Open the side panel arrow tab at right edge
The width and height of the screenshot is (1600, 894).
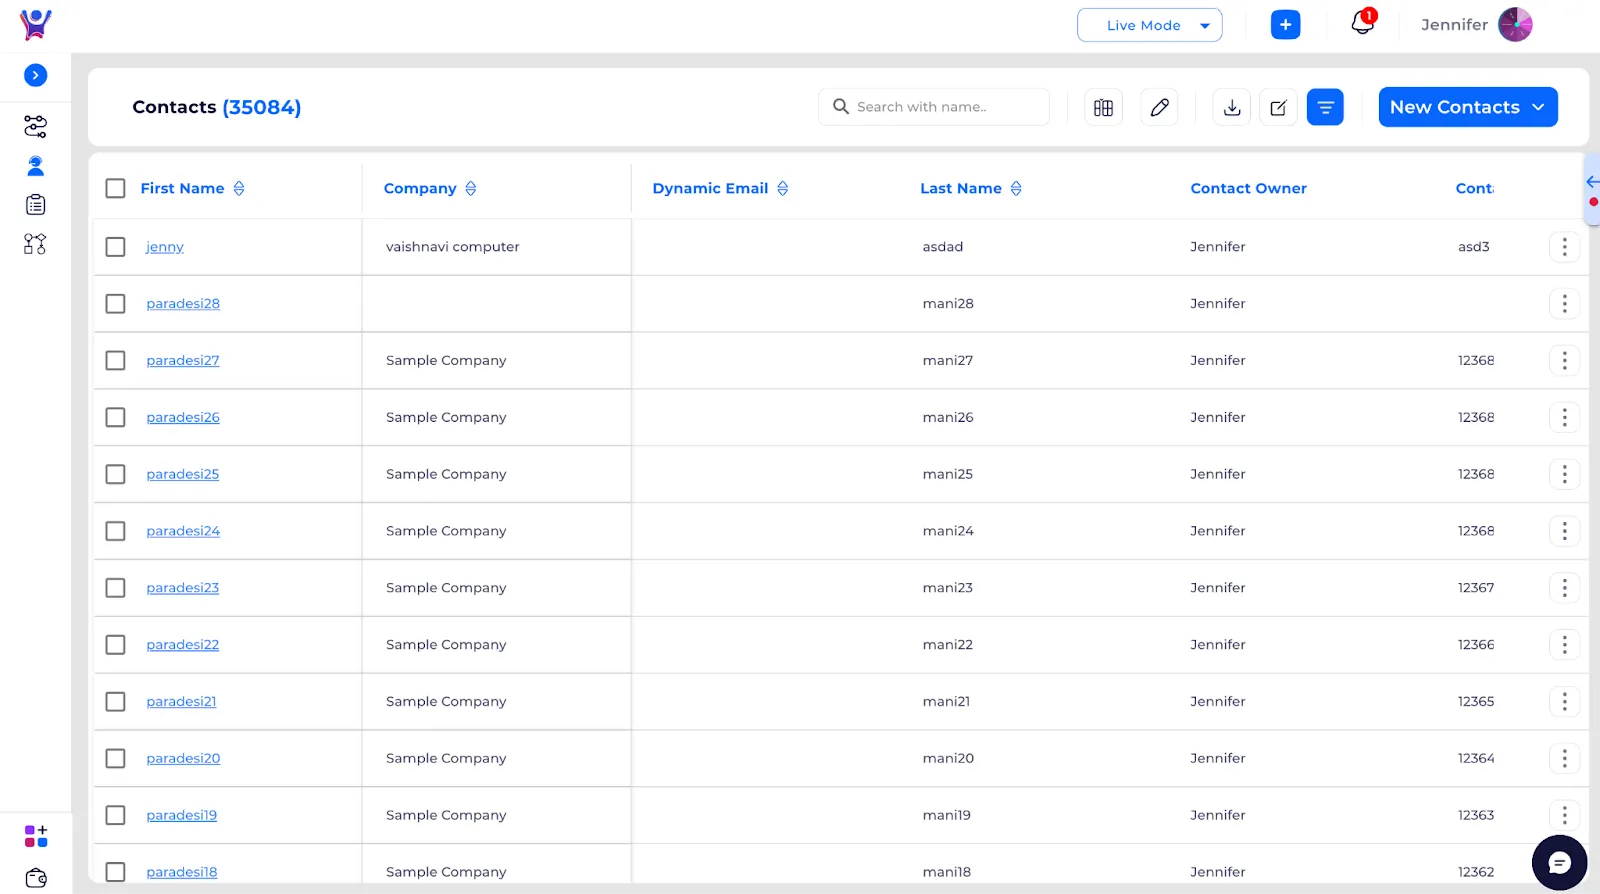pyautogui.click(x=1592, y=190)
